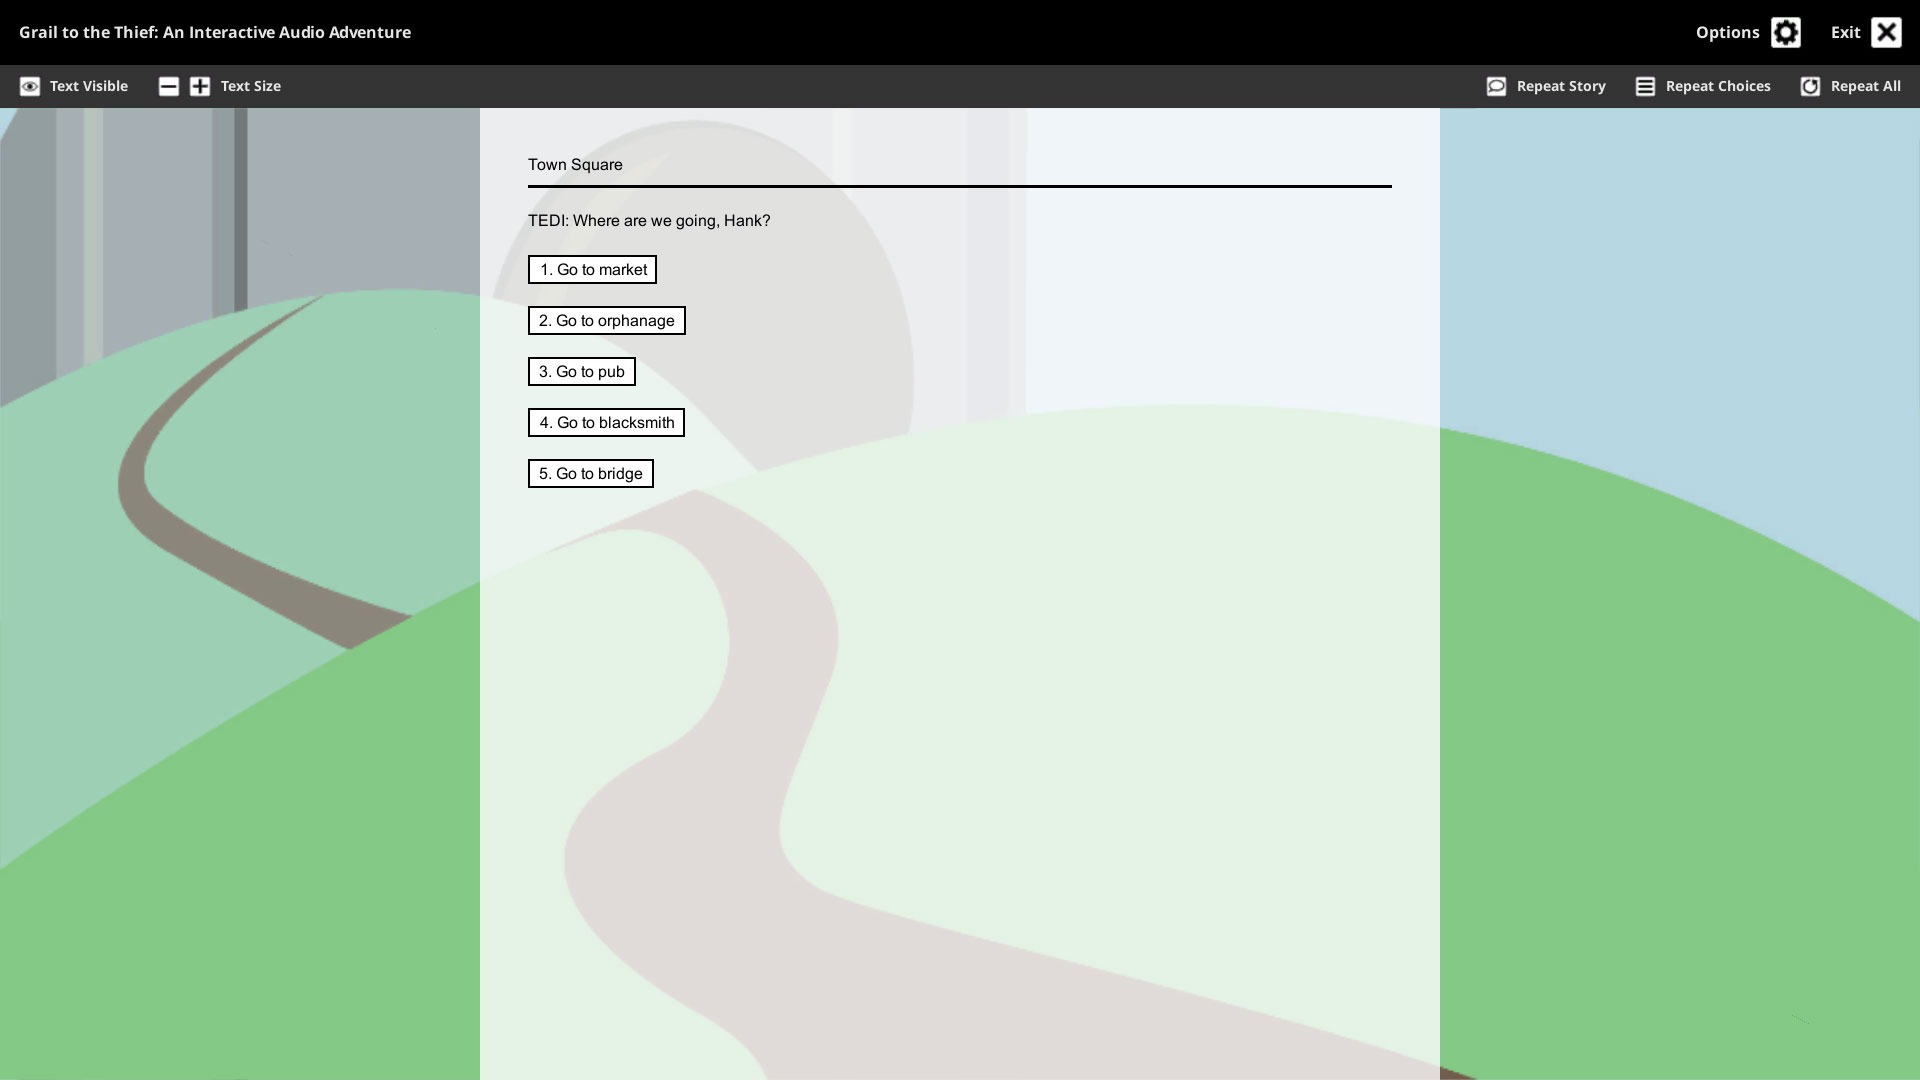Click the Repeat Choices list icon
This screenshot has height=1080, width=1920.
point(1643,86)
